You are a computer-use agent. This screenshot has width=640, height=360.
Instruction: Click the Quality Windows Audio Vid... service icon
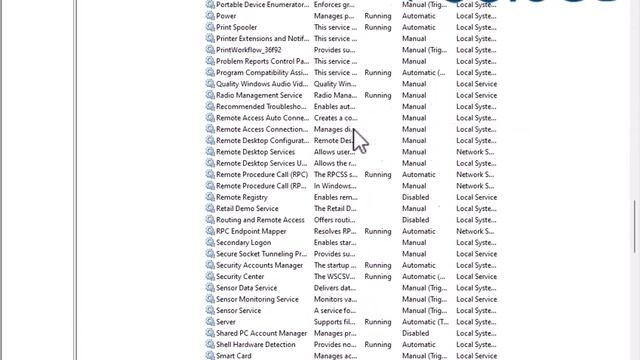pyautogui.click(x=210, y=84)
